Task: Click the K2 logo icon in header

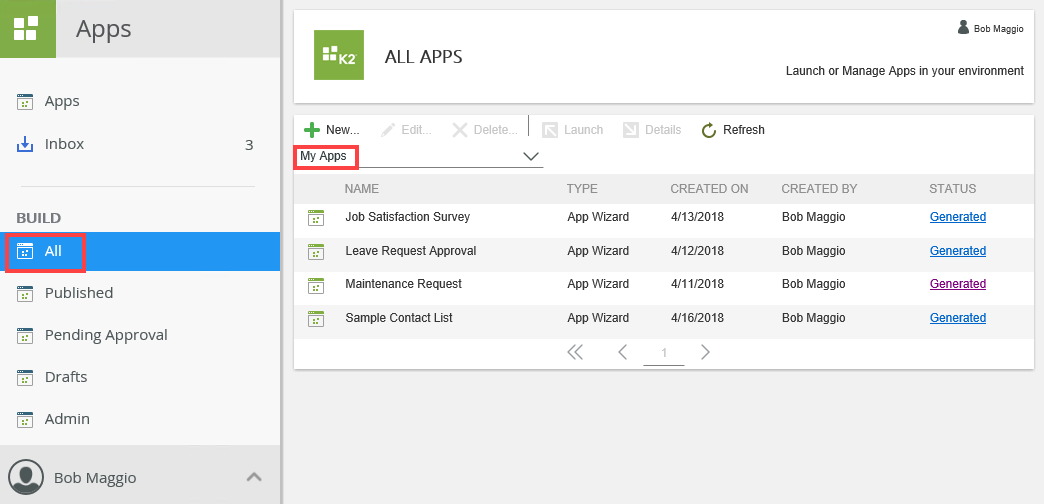Action: [x=338, y=55]
